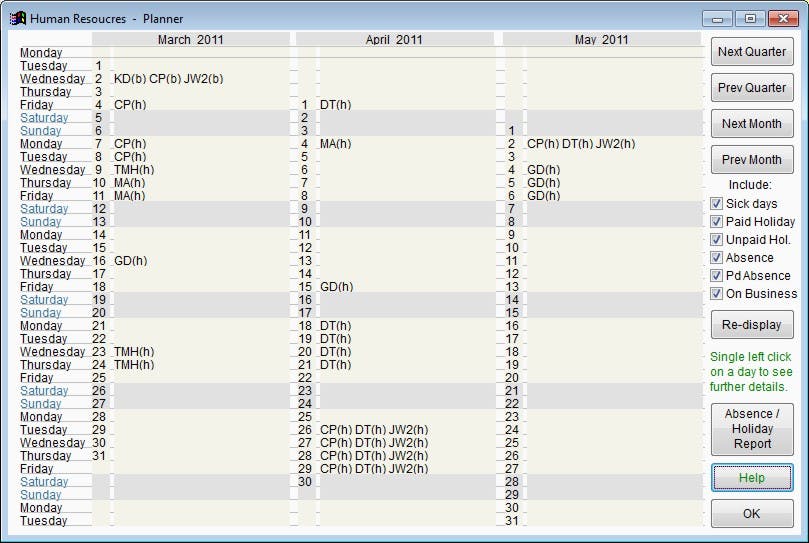809x543 pixels.
Task: Click March 11 MA(h) entry
Action: [130, 196]
